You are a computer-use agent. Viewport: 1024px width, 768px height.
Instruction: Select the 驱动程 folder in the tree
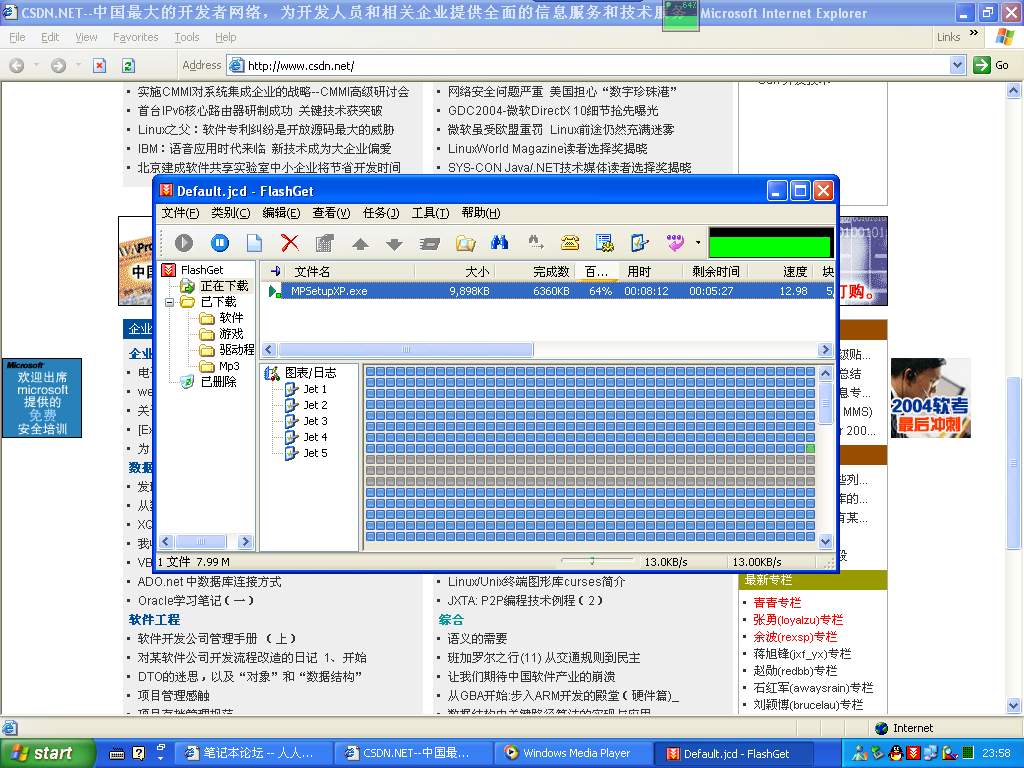click(236, 349)
